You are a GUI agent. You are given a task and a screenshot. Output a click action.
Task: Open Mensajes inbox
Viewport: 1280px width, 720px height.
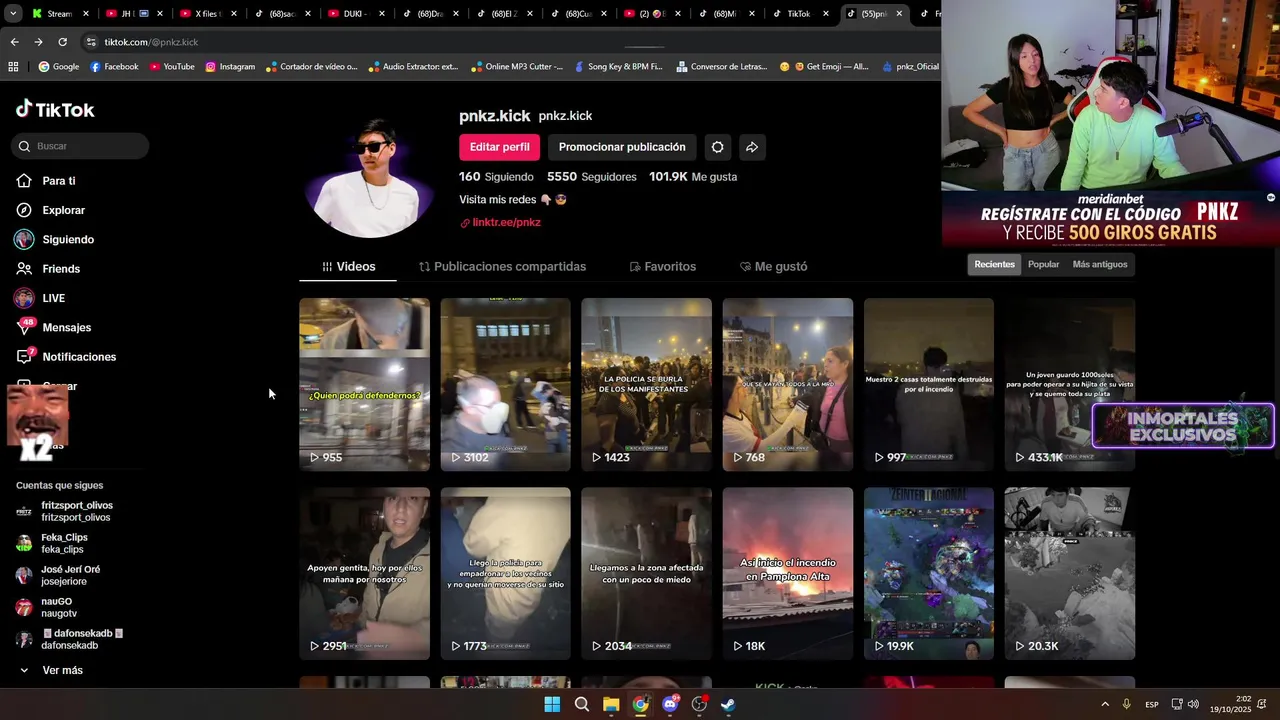[53, 327]
